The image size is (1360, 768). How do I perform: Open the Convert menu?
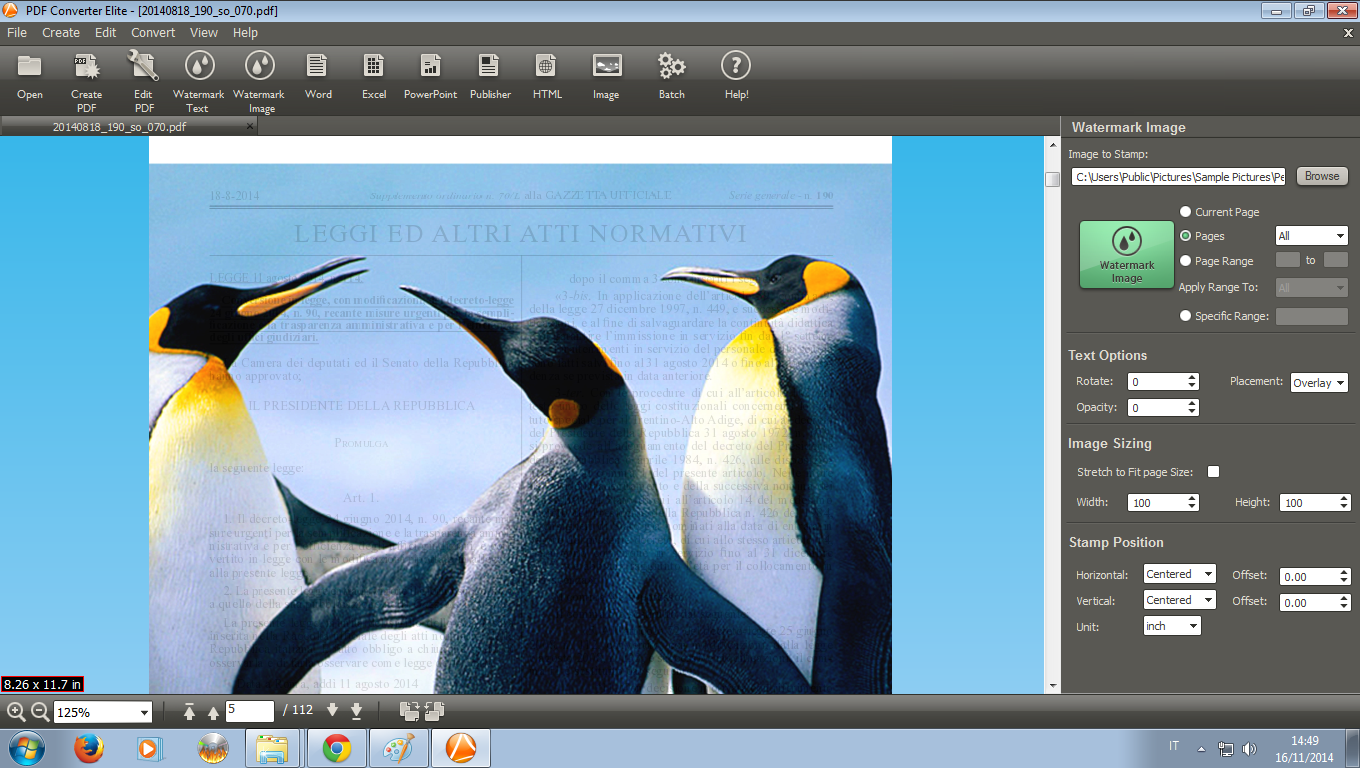tap(153, 32)
